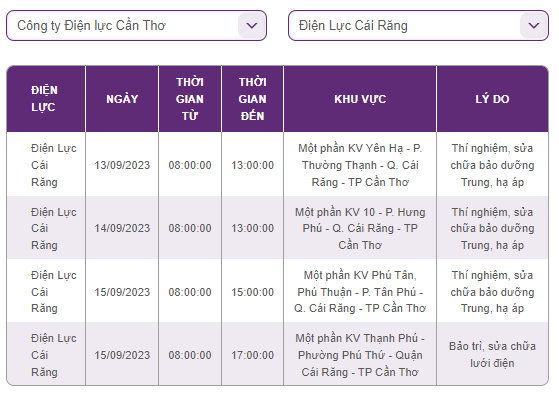Click the KV Phú Tân, Phú Thuận cell

tap(360, 292)
